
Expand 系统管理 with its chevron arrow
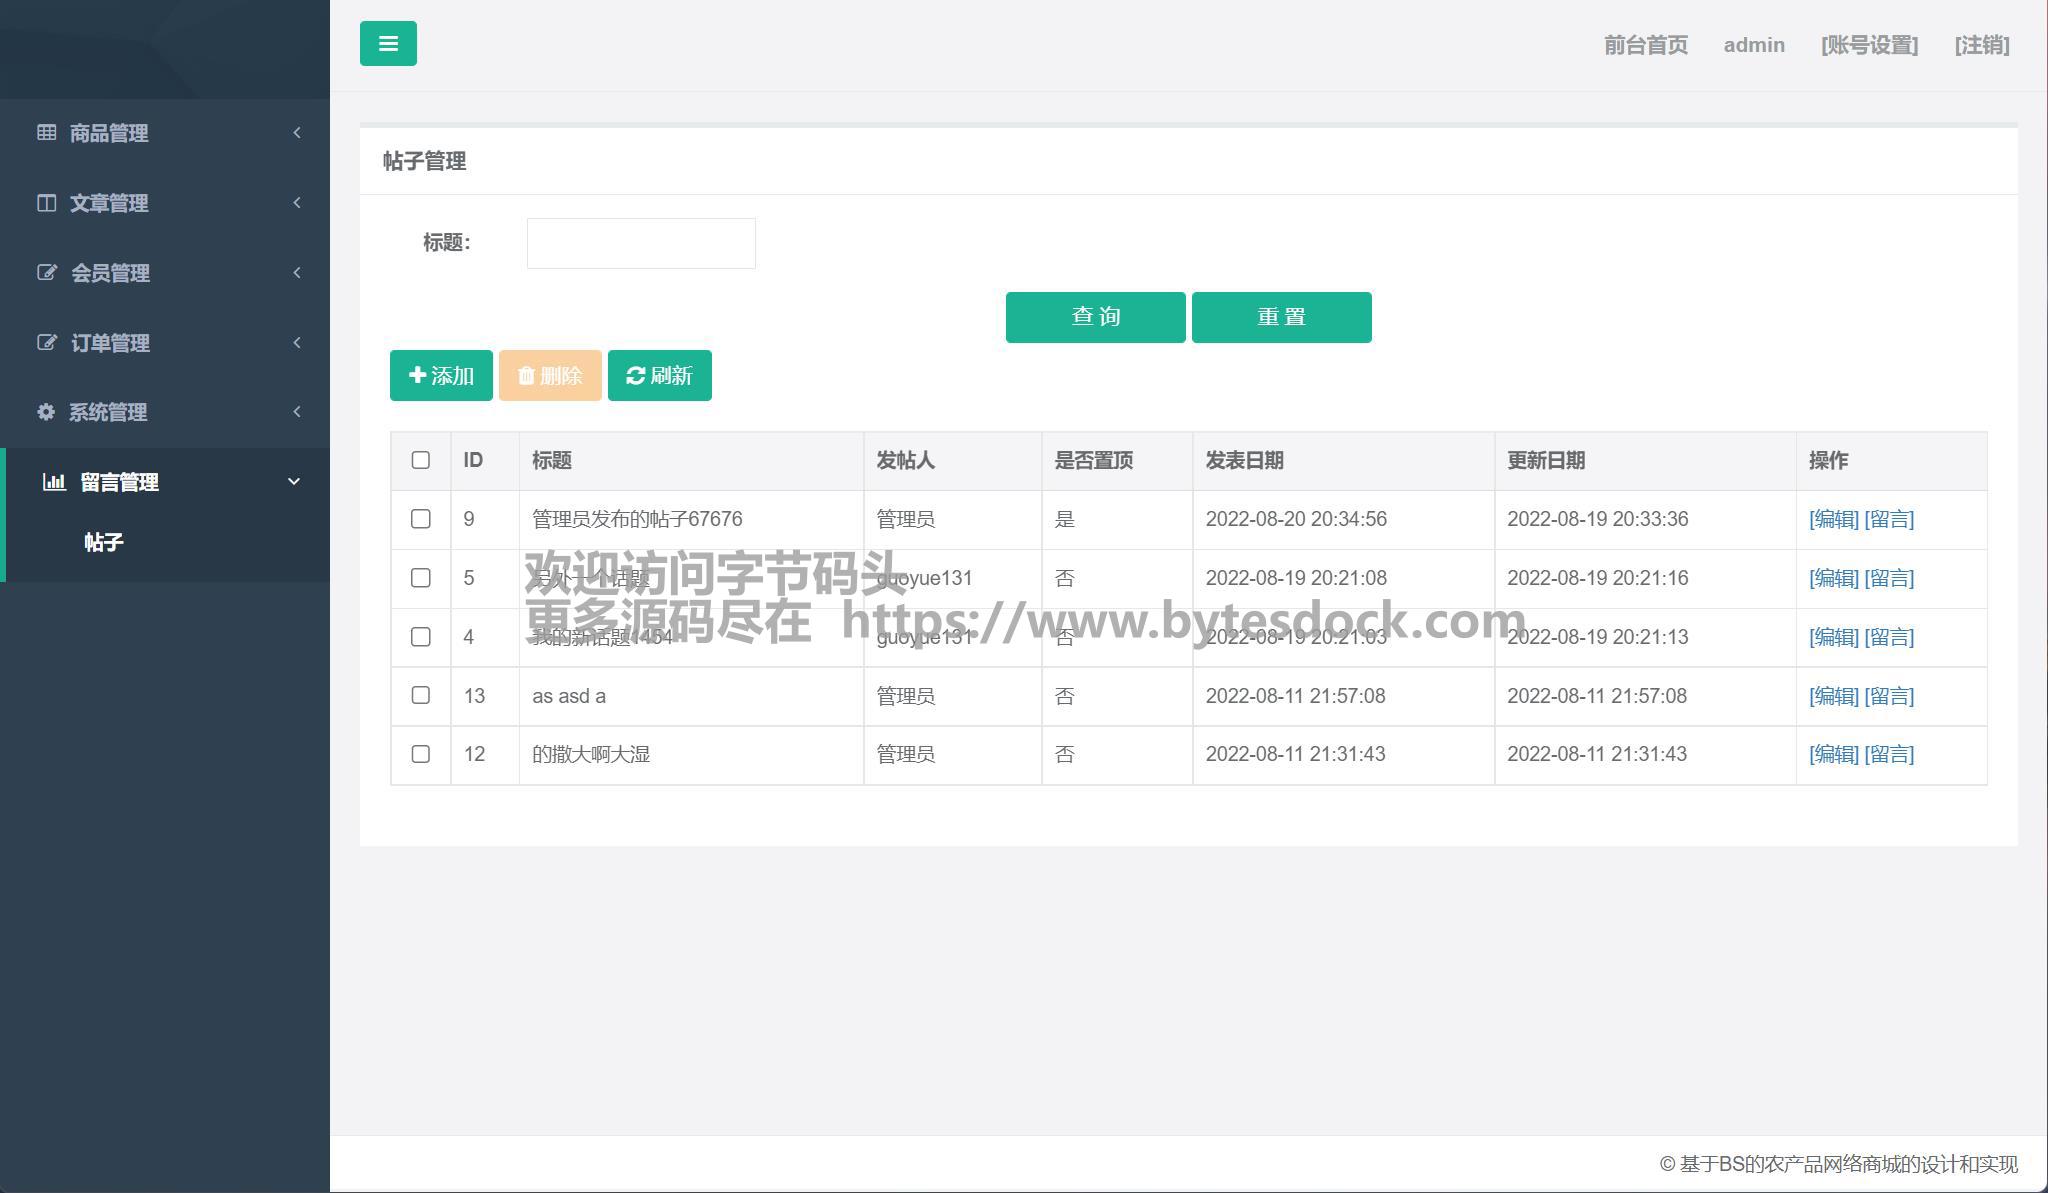tap(297, 412)
